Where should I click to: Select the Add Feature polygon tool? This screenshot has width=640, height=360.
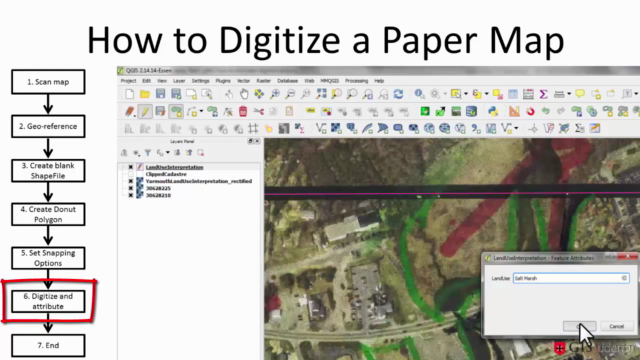(x=176, y=111)
